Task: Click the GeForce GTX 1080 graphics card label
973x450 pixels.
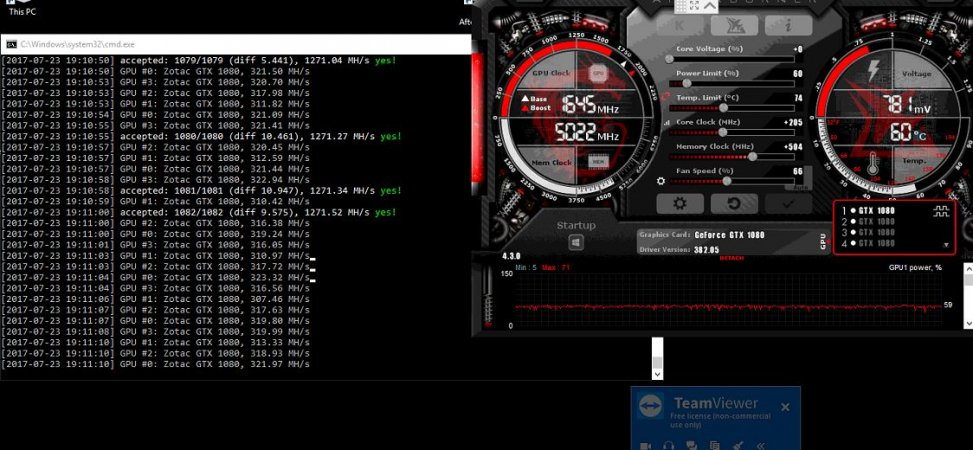Action: [729, 235]
